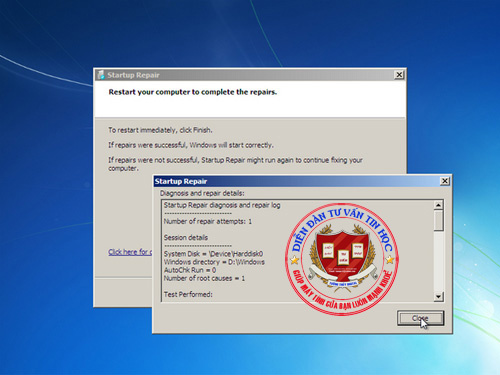Click the 'To restart immediately, click Finish.' text
Screen dimensions: 500x375
coord(160,130)
